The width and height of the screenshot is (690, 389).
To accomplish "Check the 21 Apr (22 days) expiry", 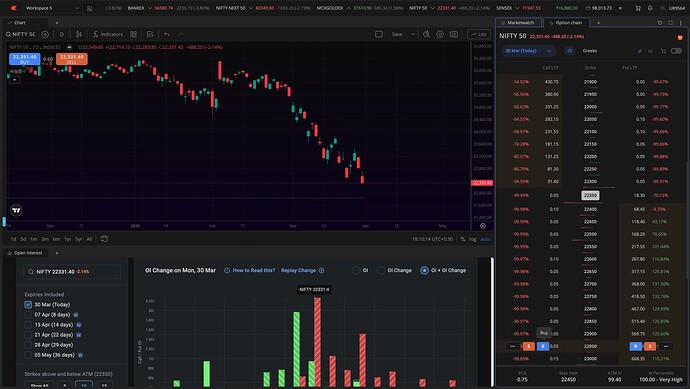I will coord(28,335).
